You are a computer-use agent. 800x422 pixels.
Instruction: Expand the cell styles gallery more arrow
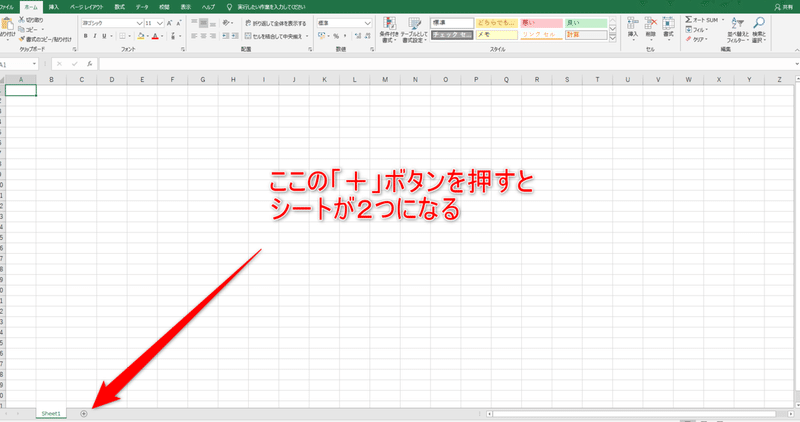coord(613,38)
